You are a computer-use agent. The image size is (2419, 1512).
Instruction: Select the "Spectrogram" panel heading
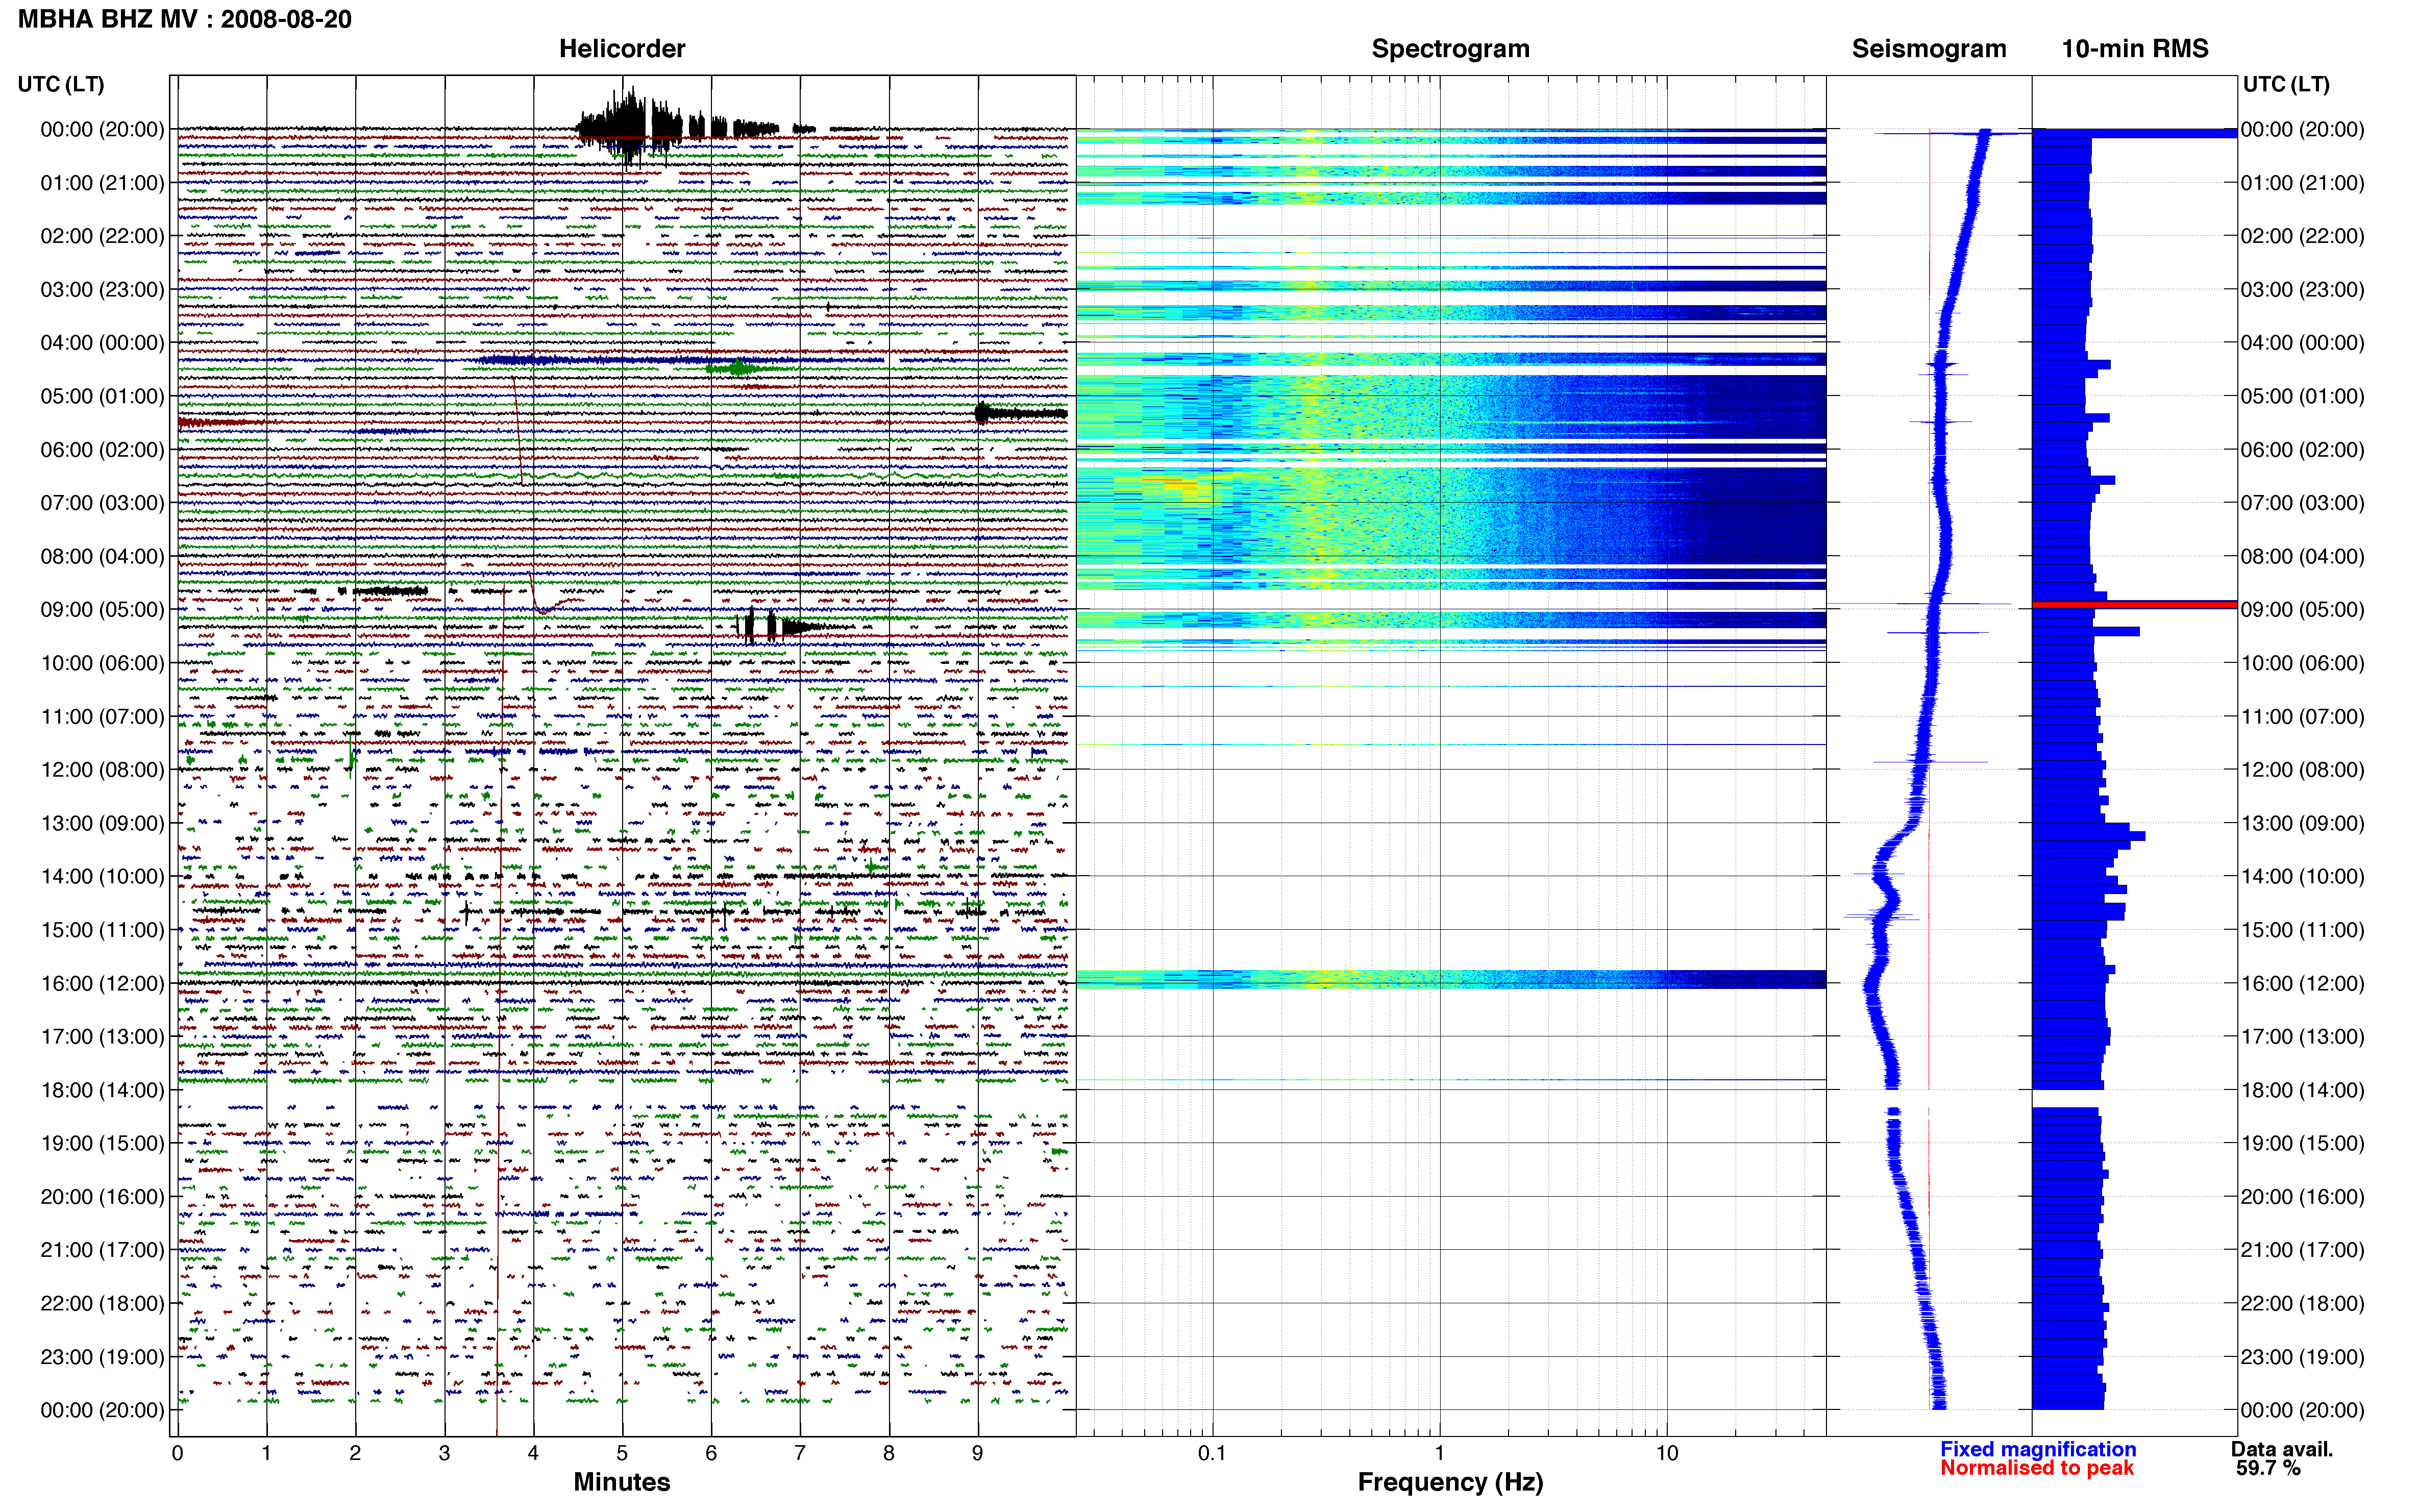(1450, 49)
